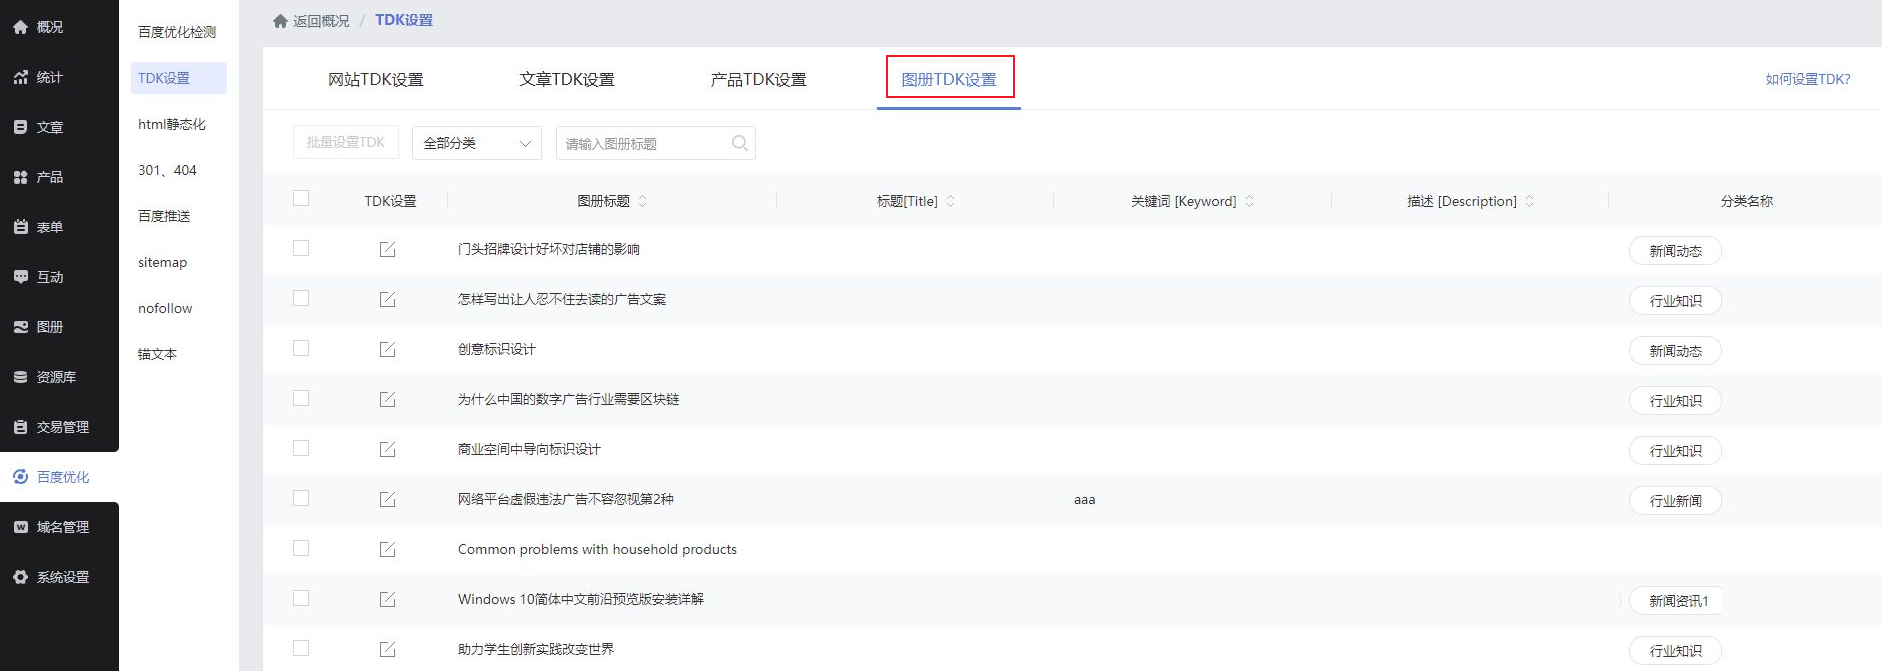Click 新闻资讯1 category tag
Screen dimensions: 1882x671
tap(1678, 601)
